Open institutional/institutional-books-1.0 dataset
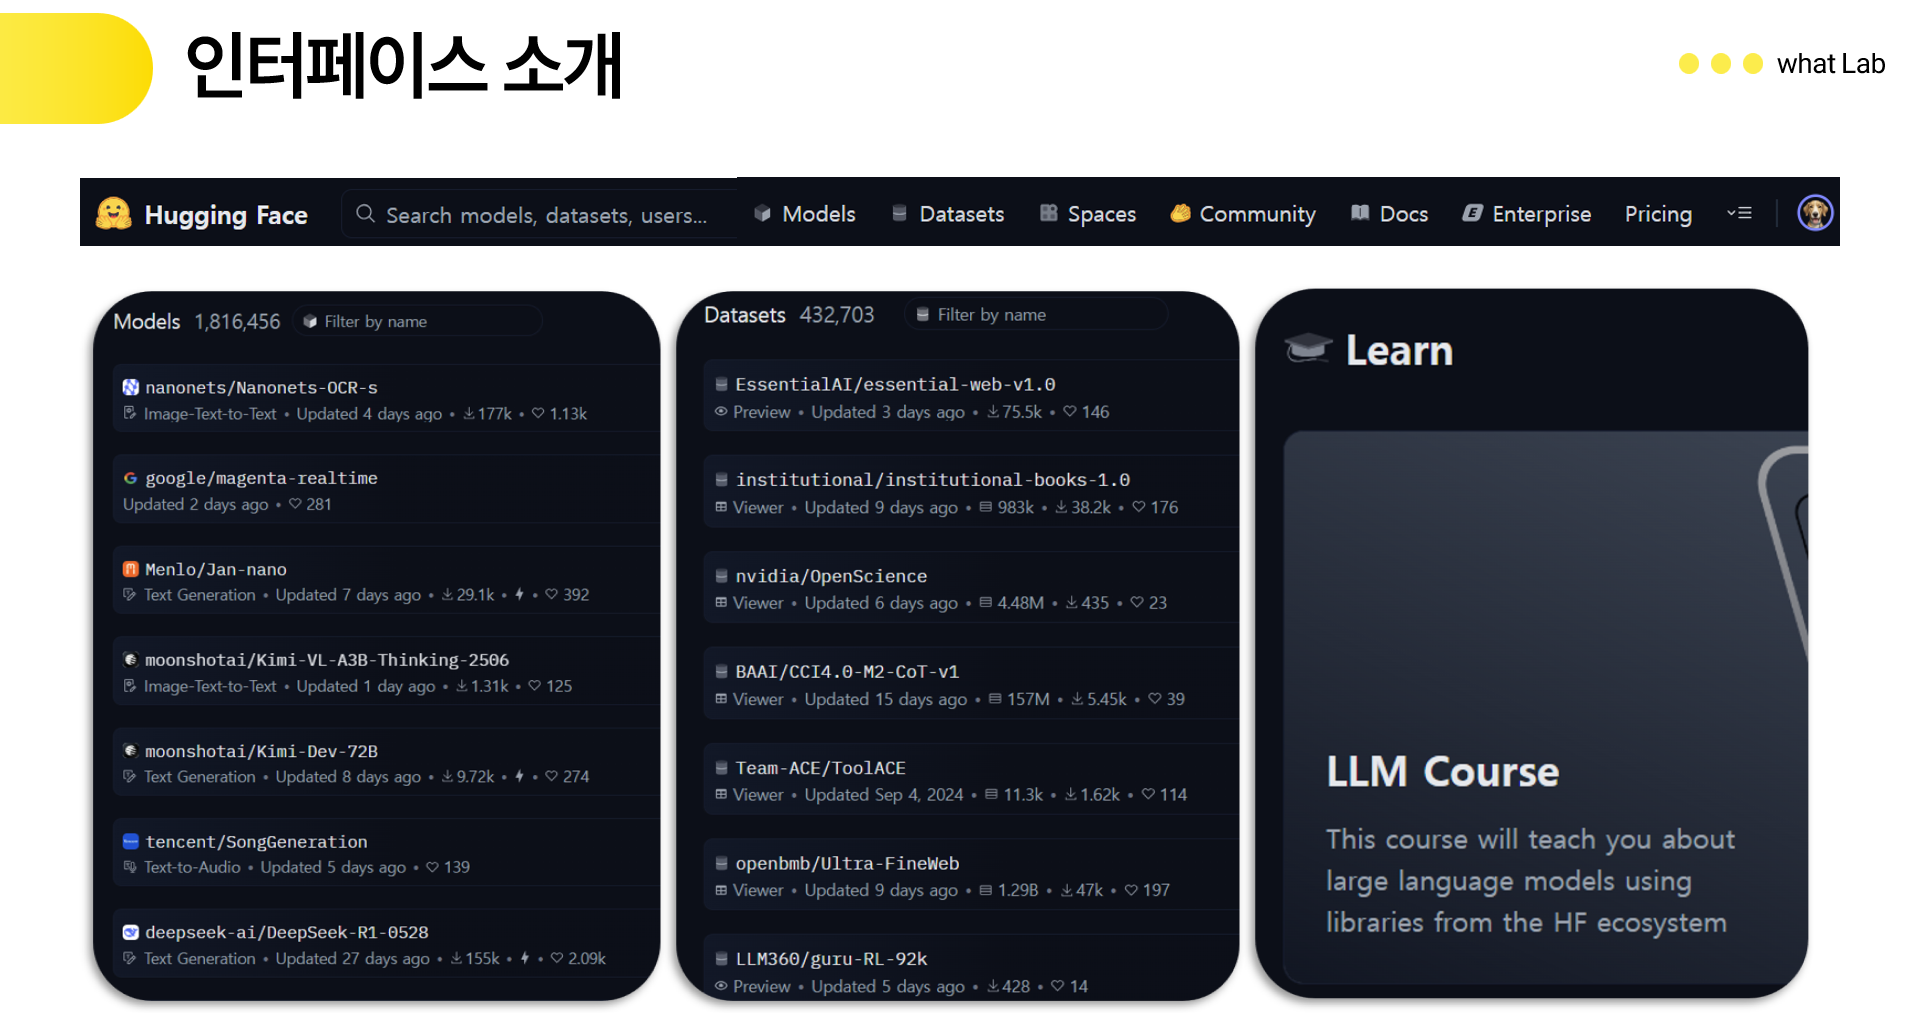The height and width of the screenshot is (1013, 1916). [933, 480]
